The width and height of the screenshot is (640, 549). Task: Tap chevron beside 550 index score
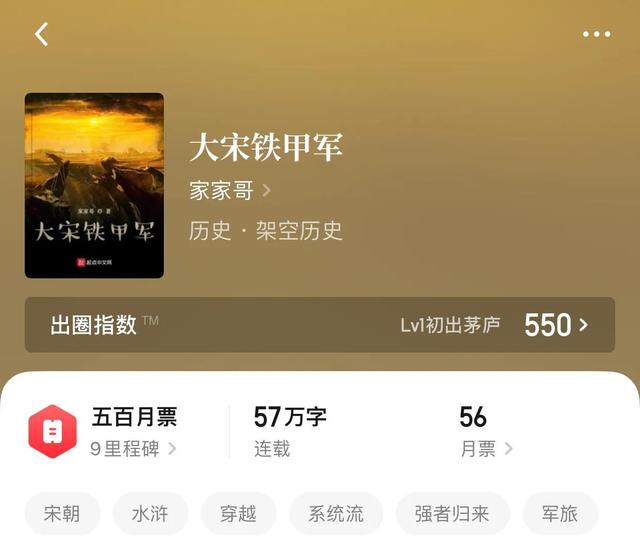584,325
